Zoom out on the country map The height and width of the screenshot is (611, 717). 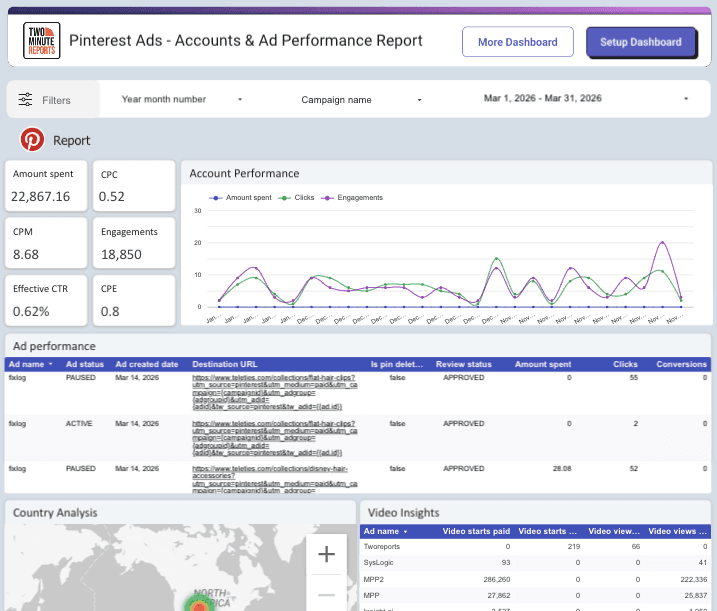click(326, 595)
